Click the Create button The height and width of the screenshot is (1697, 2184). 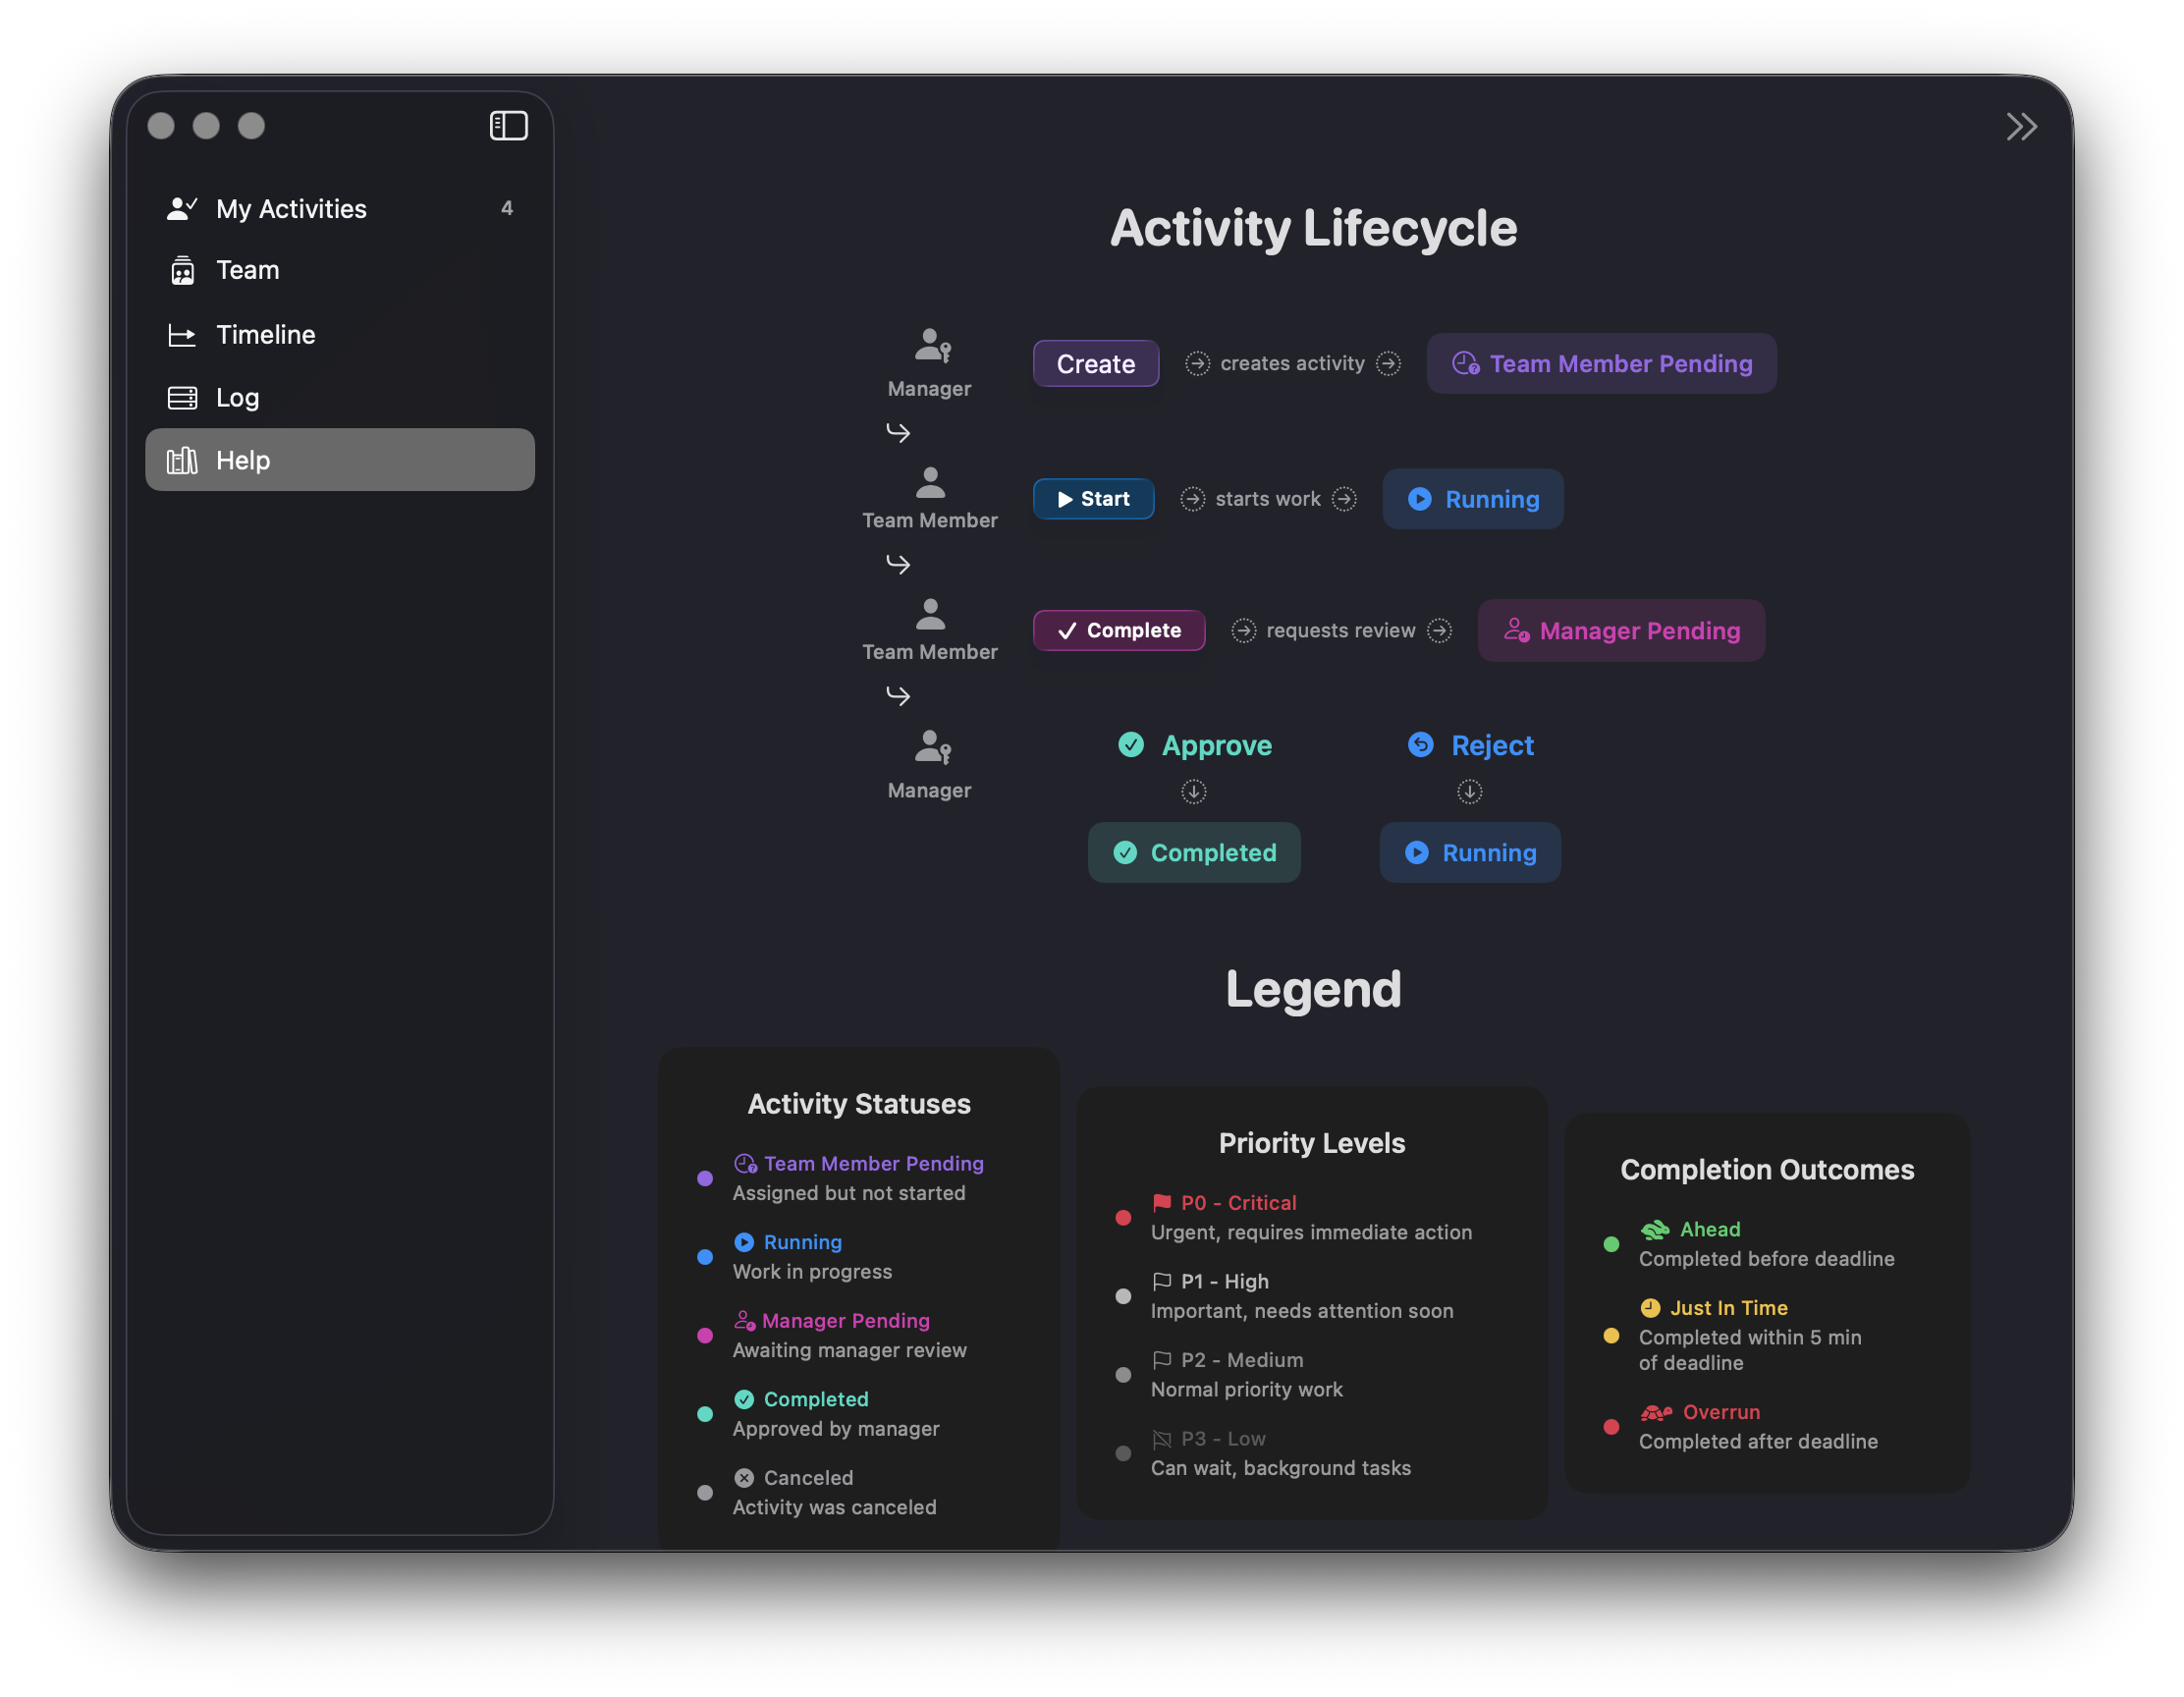[1095, 363]
